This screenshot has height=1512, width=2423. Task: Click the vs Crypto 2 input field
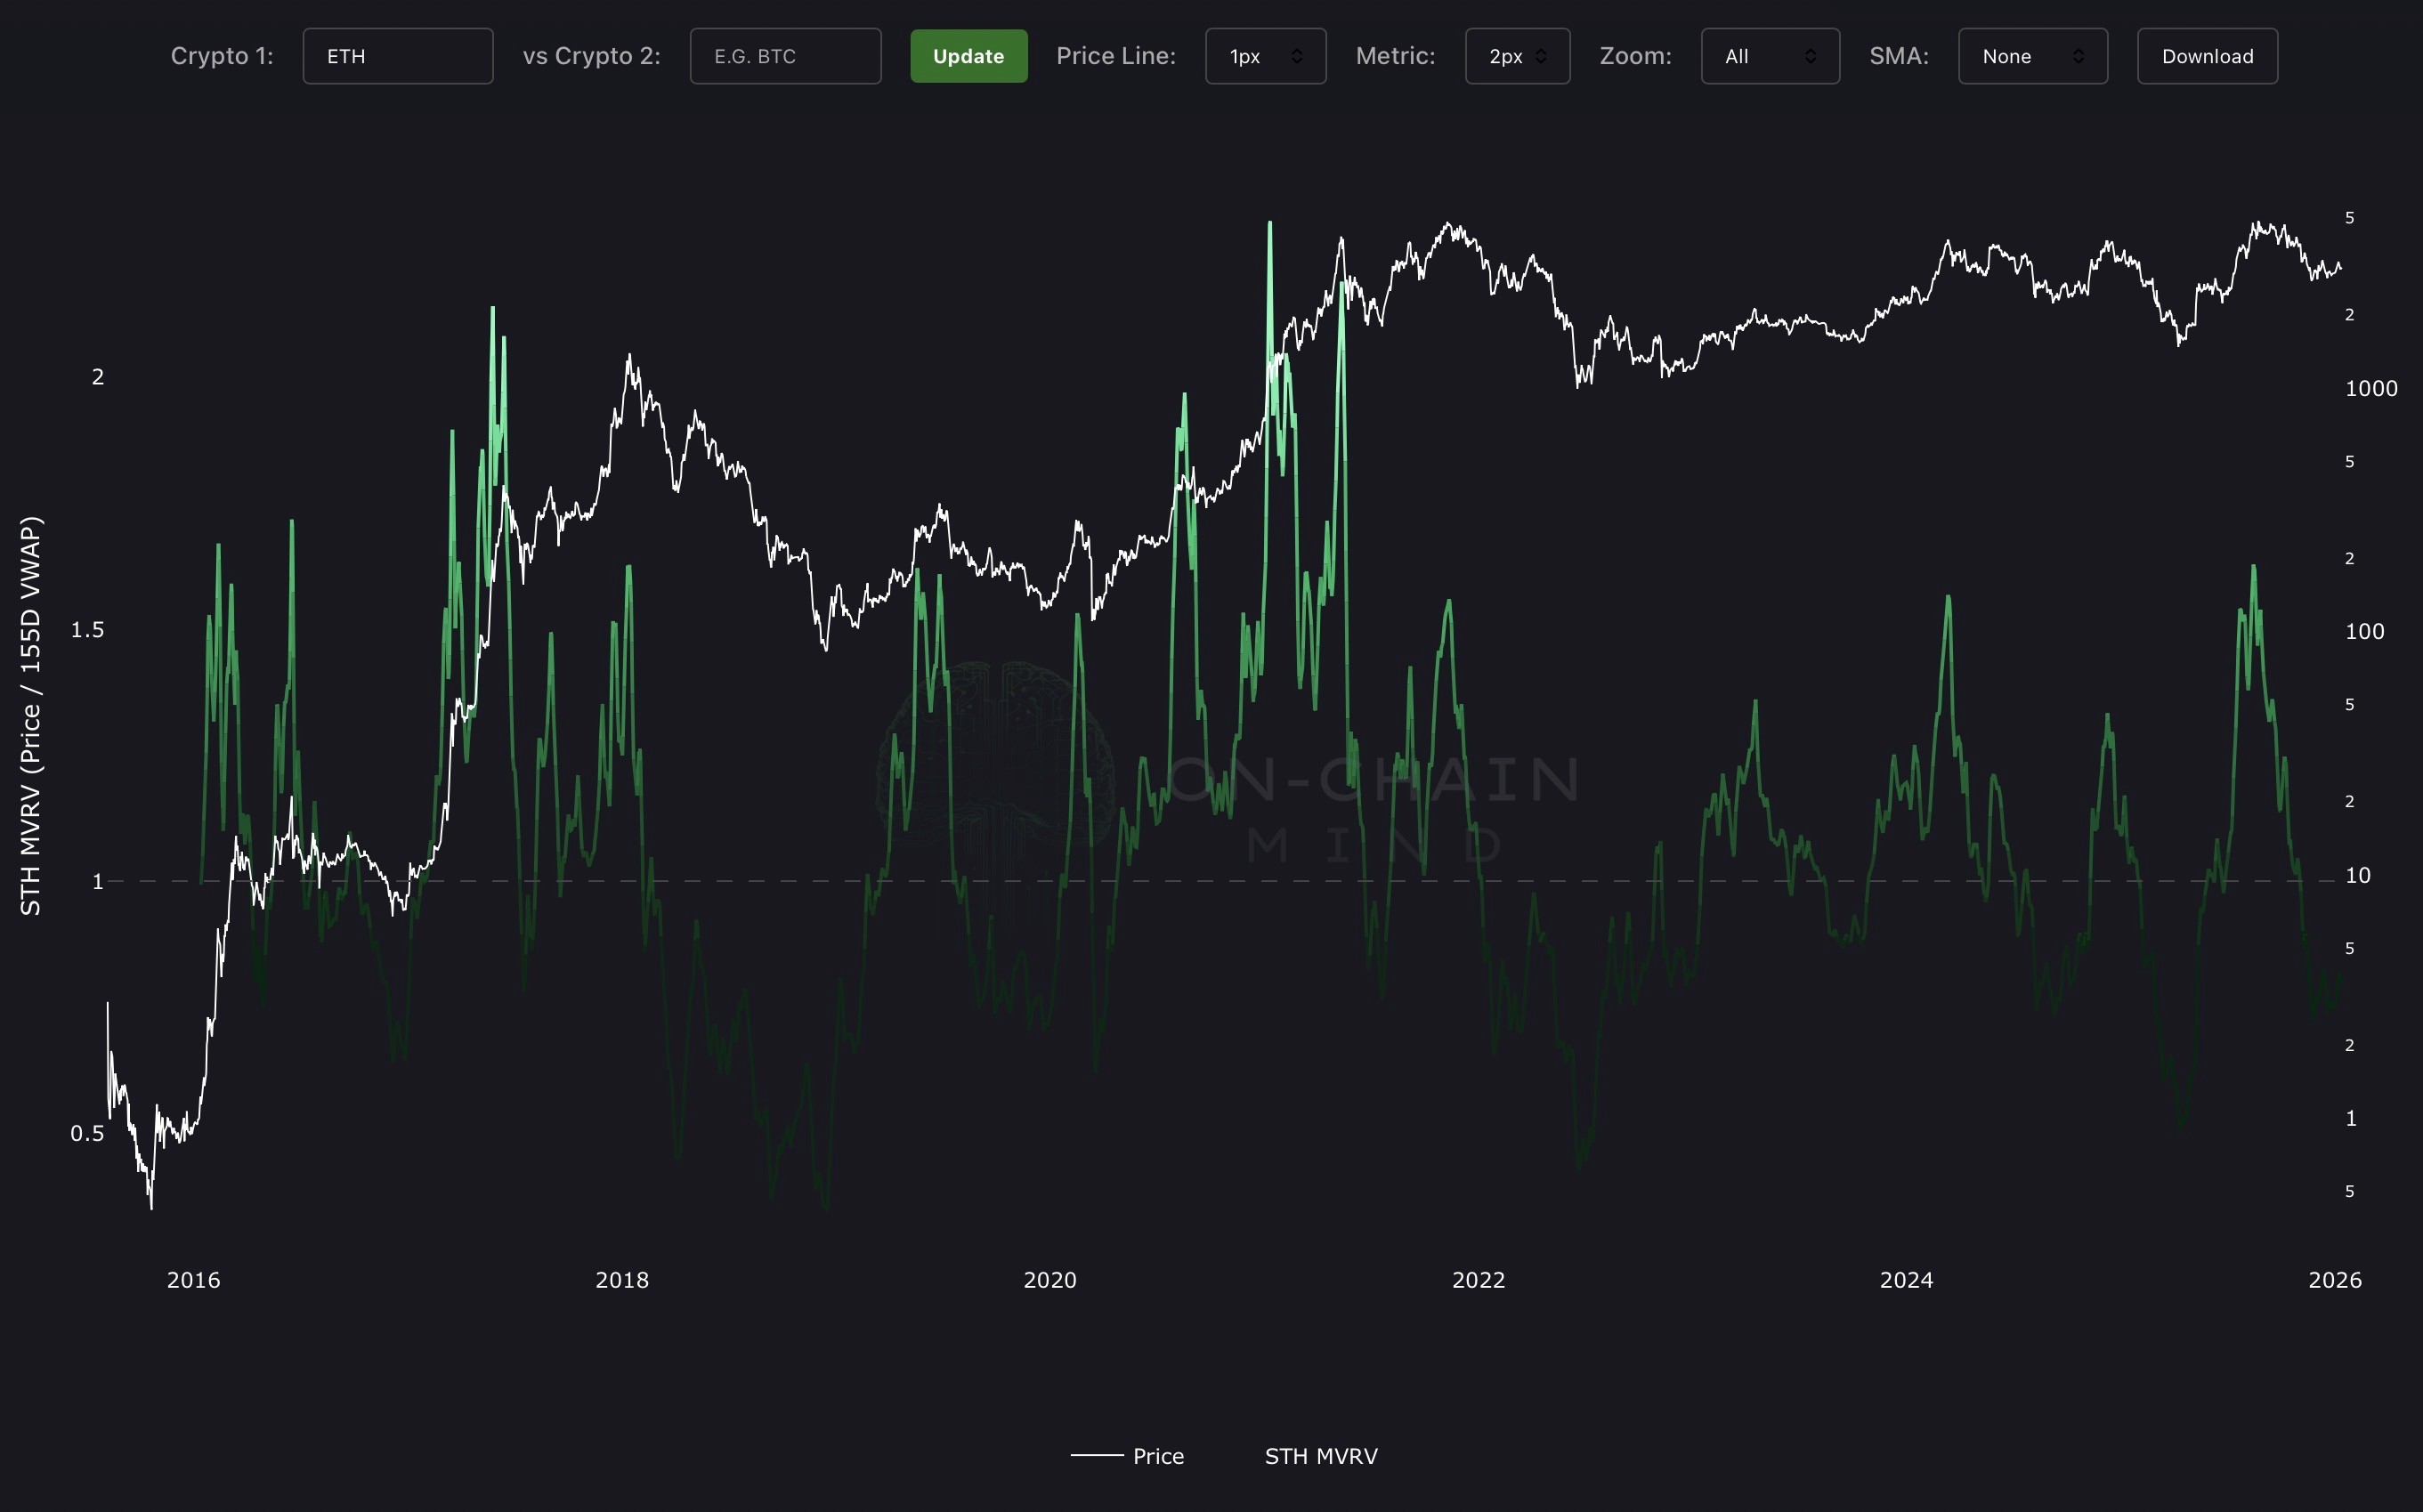(785, 56)
